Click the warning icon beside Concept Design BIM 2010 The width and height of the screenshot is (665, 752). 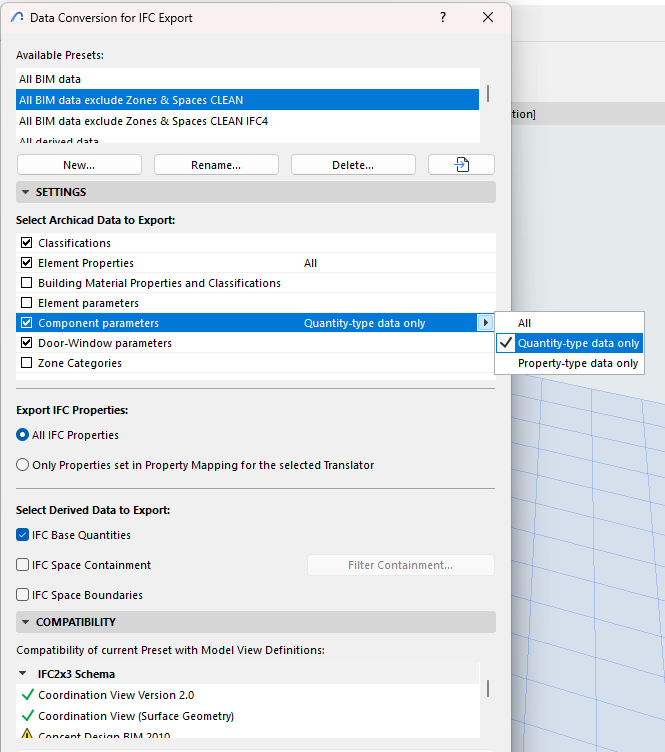27,737
